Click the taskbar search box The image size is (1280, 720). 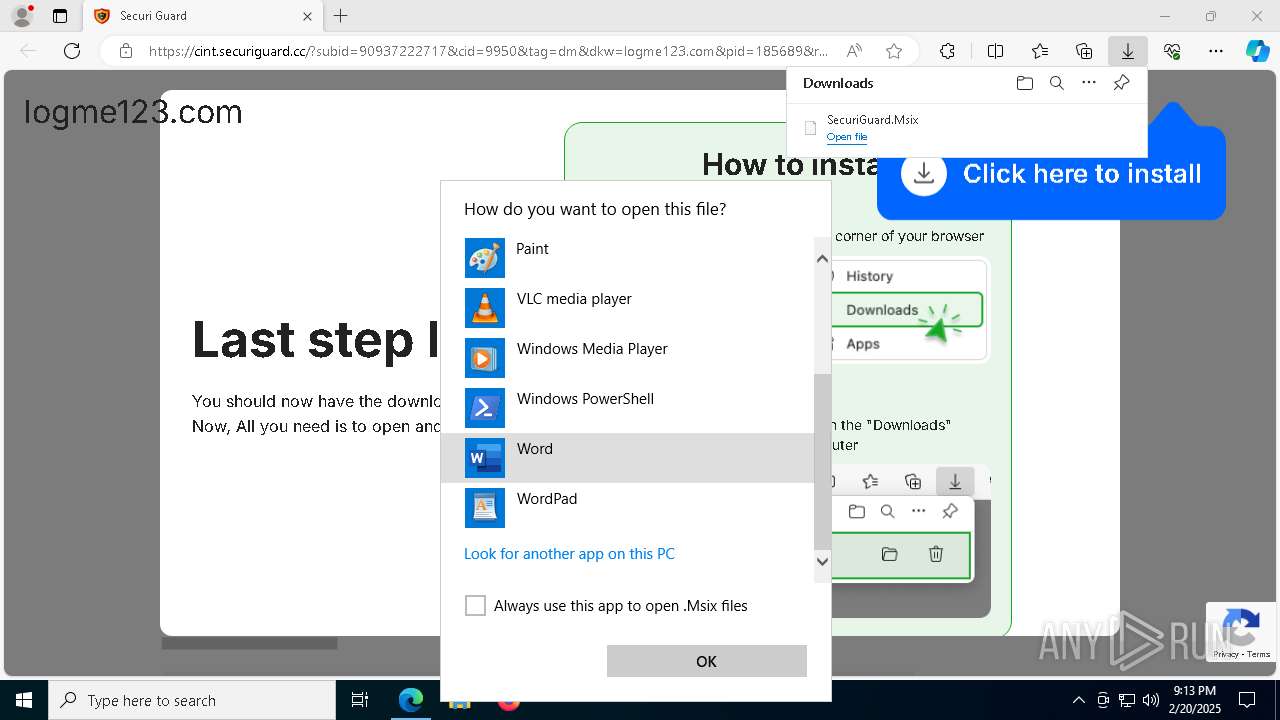pyautogui.click(x=192, y=700)
